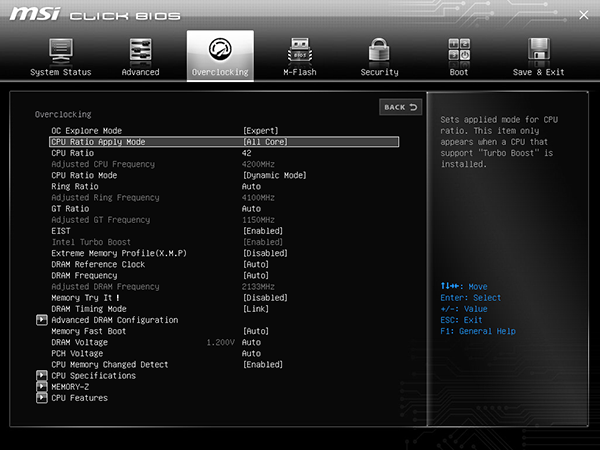Screen dimensions: 600x450
Task: Open the Save & Exit floppy icon
Action: pyautogui.click(x=539, y=50)
